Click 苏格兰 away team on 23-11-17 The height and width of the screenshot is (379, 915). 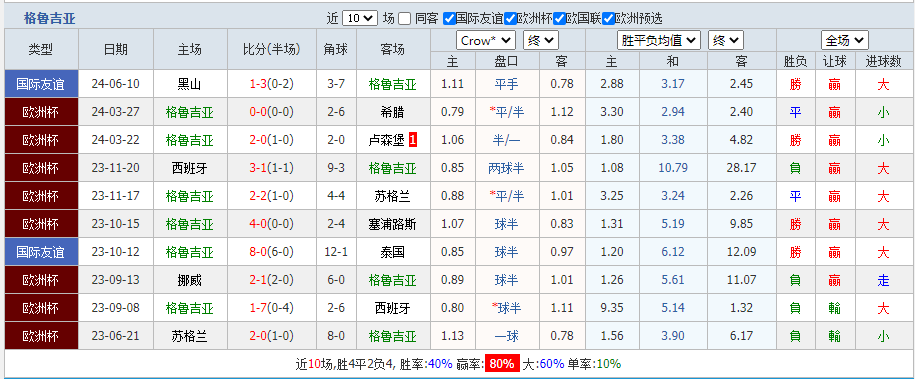click(x=393, y=196)
